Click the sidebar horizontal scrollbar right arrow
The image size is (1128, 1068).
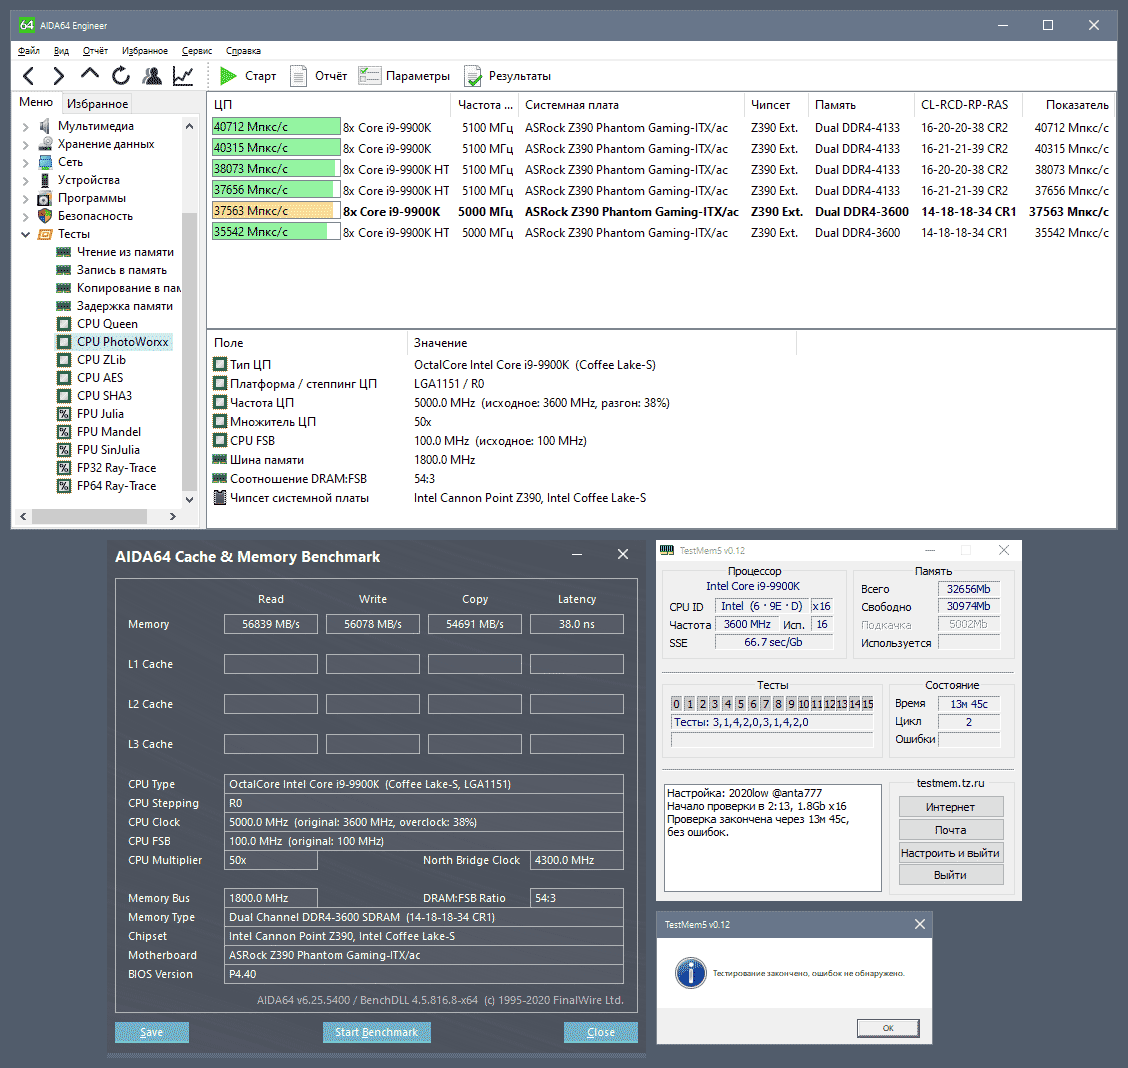coord(173,516)
